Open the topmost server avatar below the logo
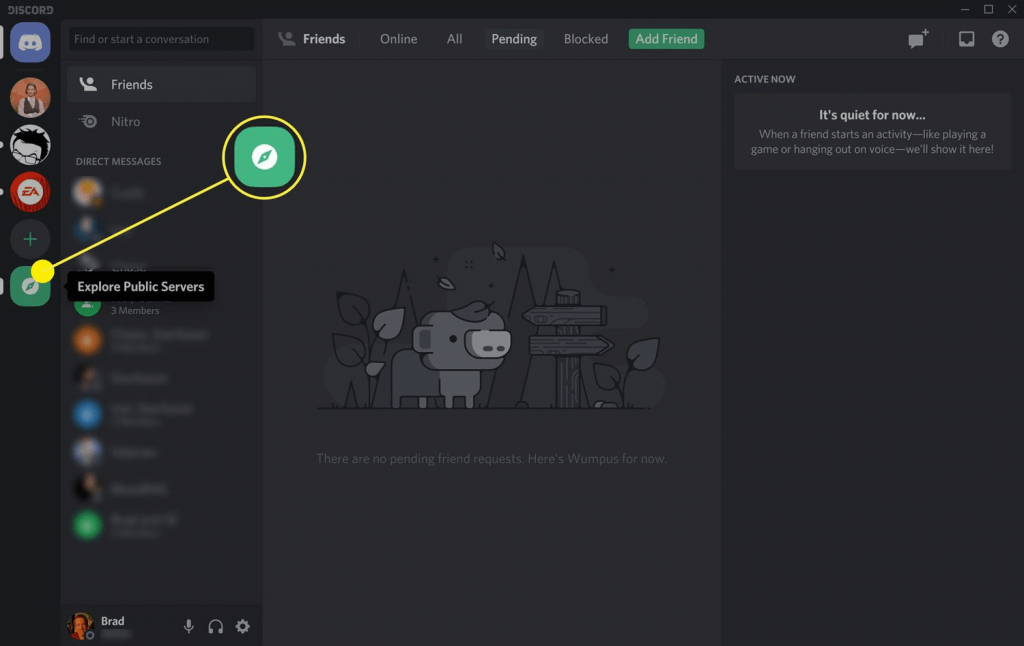Screen dimensions: 1024x646 [x=30, y=97]
